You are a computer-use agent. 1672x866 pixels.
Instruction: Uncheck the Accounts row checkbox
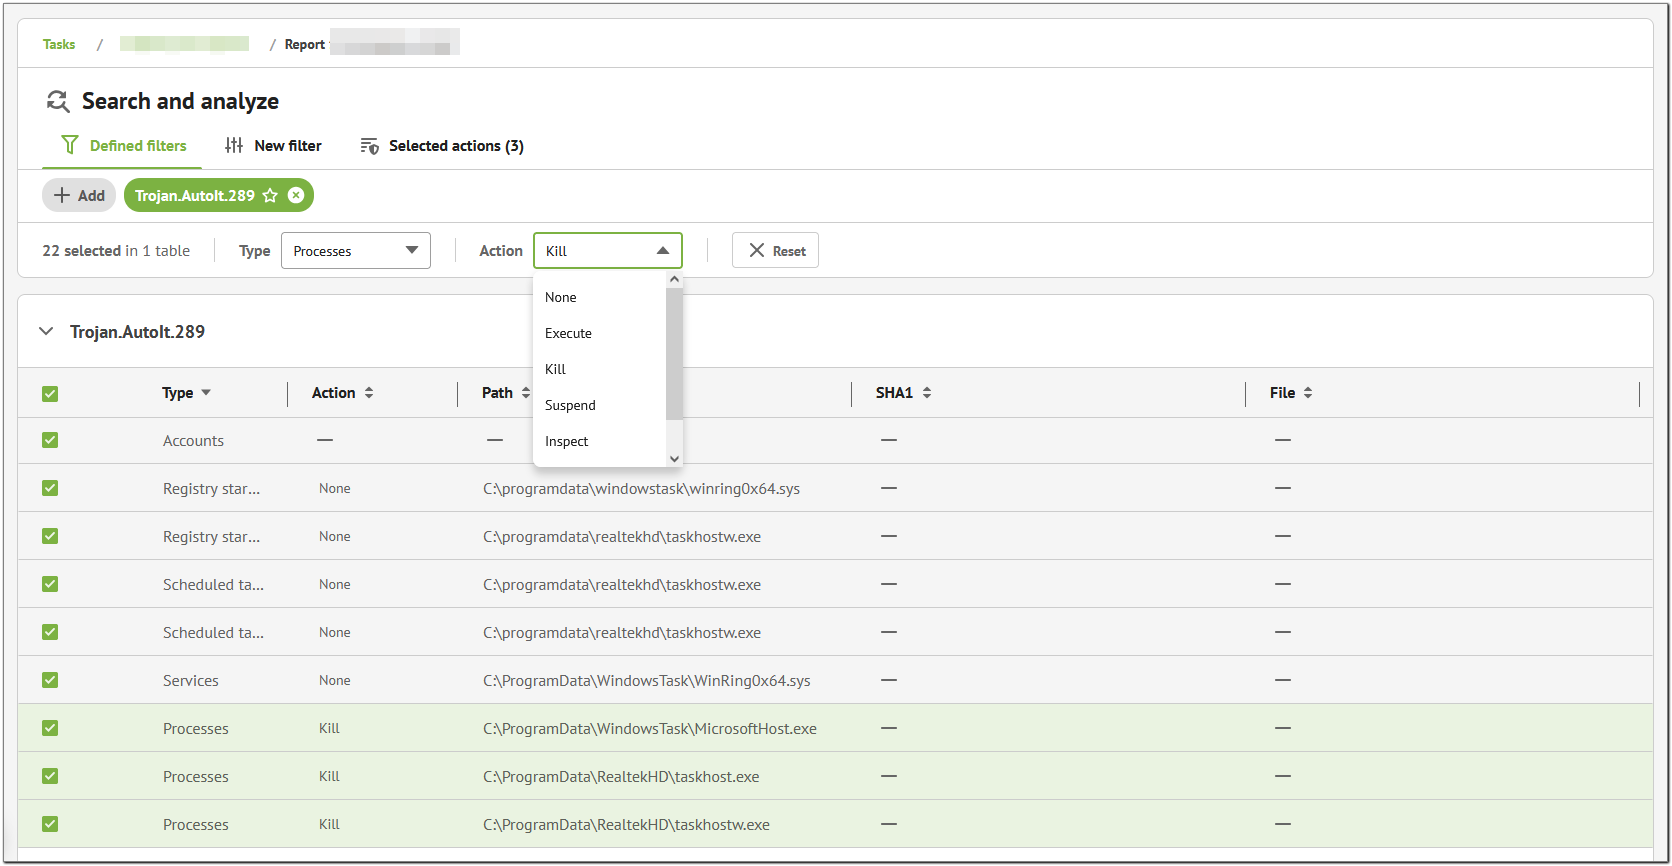[x=50, y=440]
